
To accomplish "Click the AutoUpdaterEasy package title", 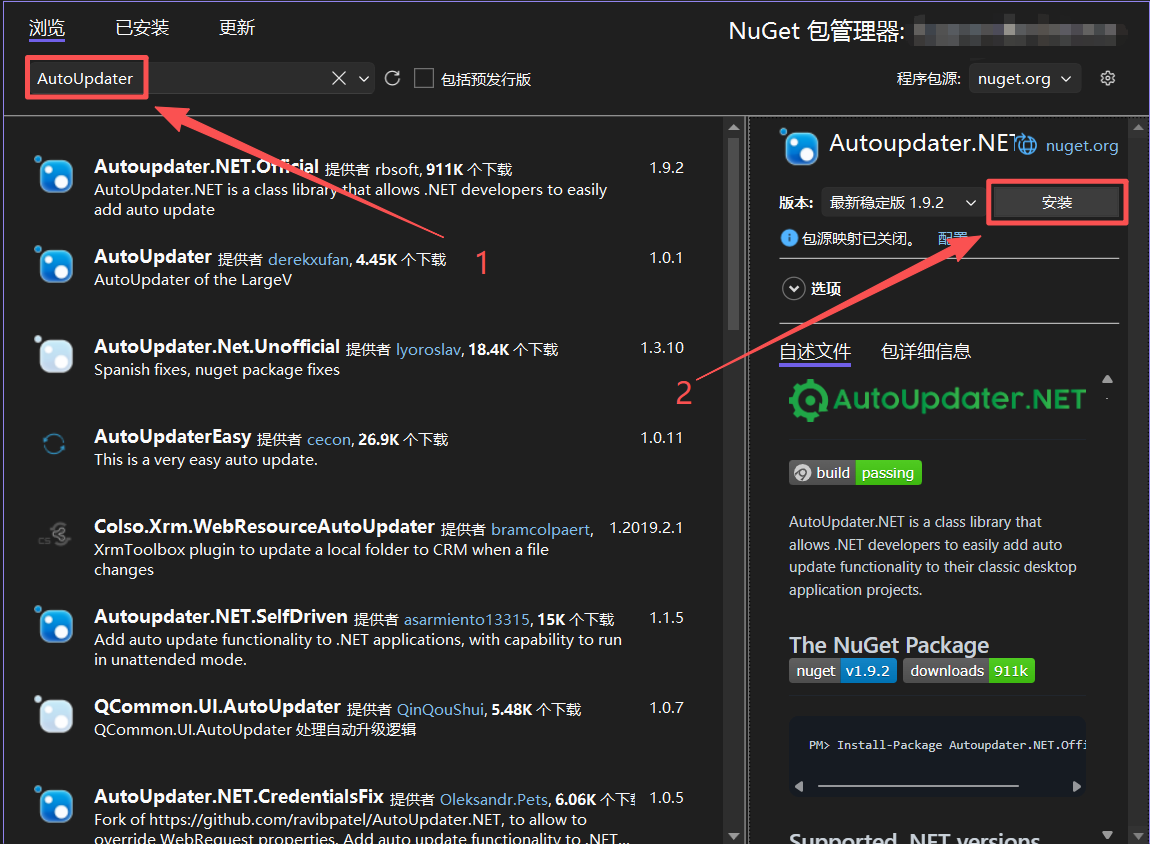I will (x=172, y=437).
